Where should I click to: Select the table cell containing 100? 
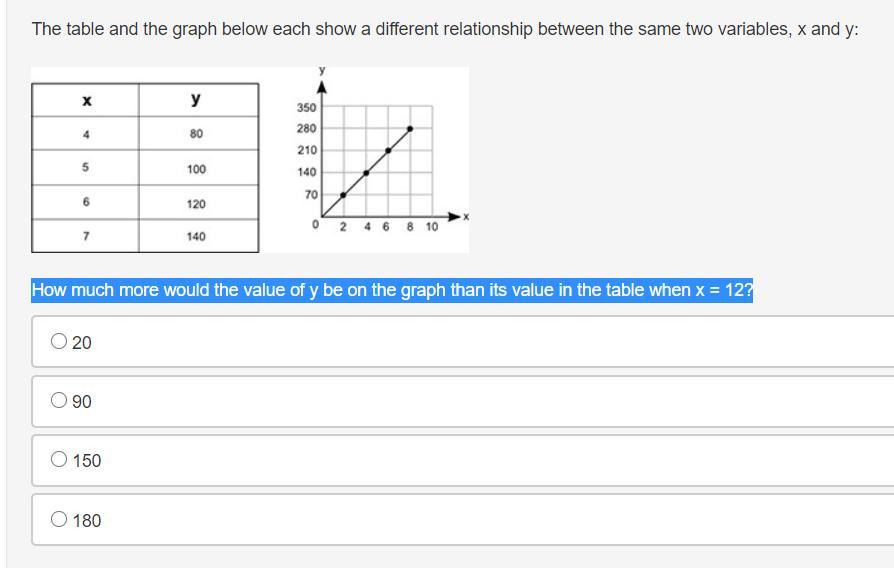pyautogui.click(x=196, y=169)
